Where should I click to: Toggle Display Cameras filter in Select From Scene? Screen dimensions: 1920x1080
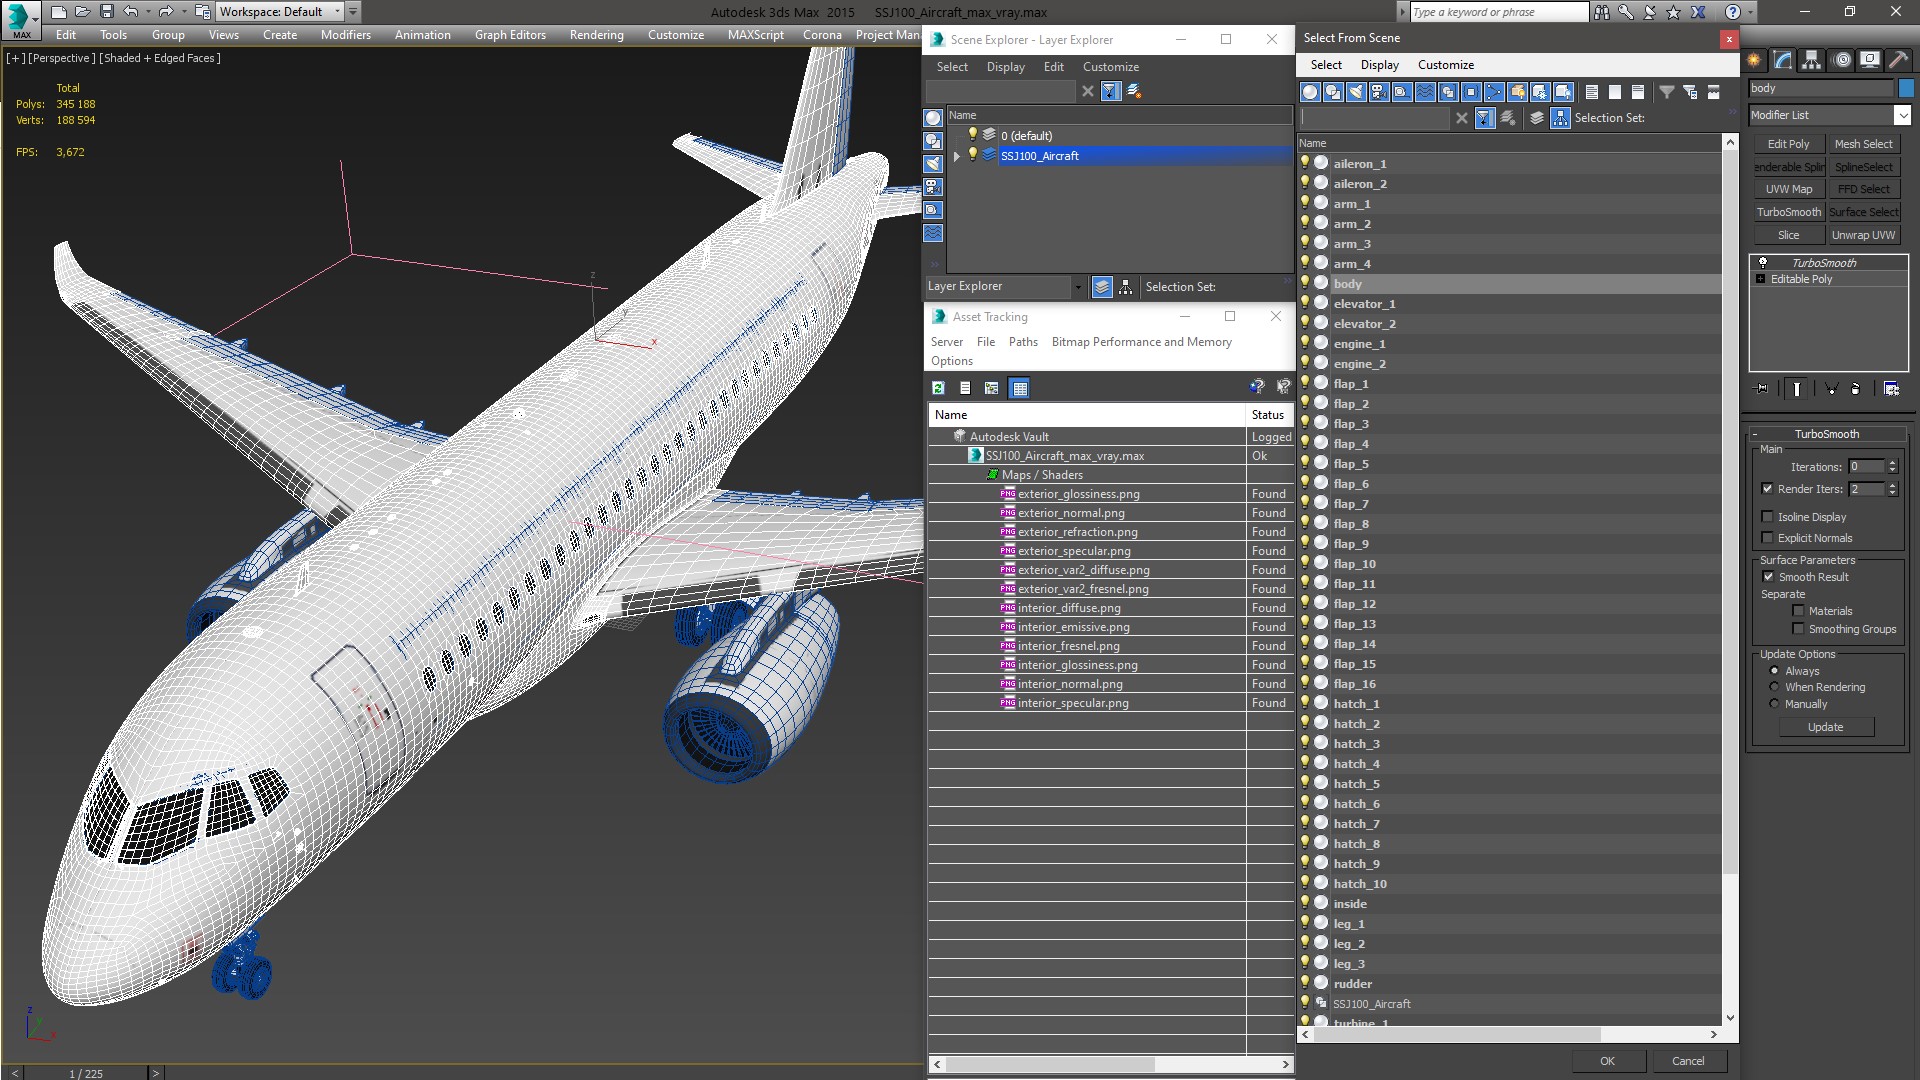[1379, 92]
